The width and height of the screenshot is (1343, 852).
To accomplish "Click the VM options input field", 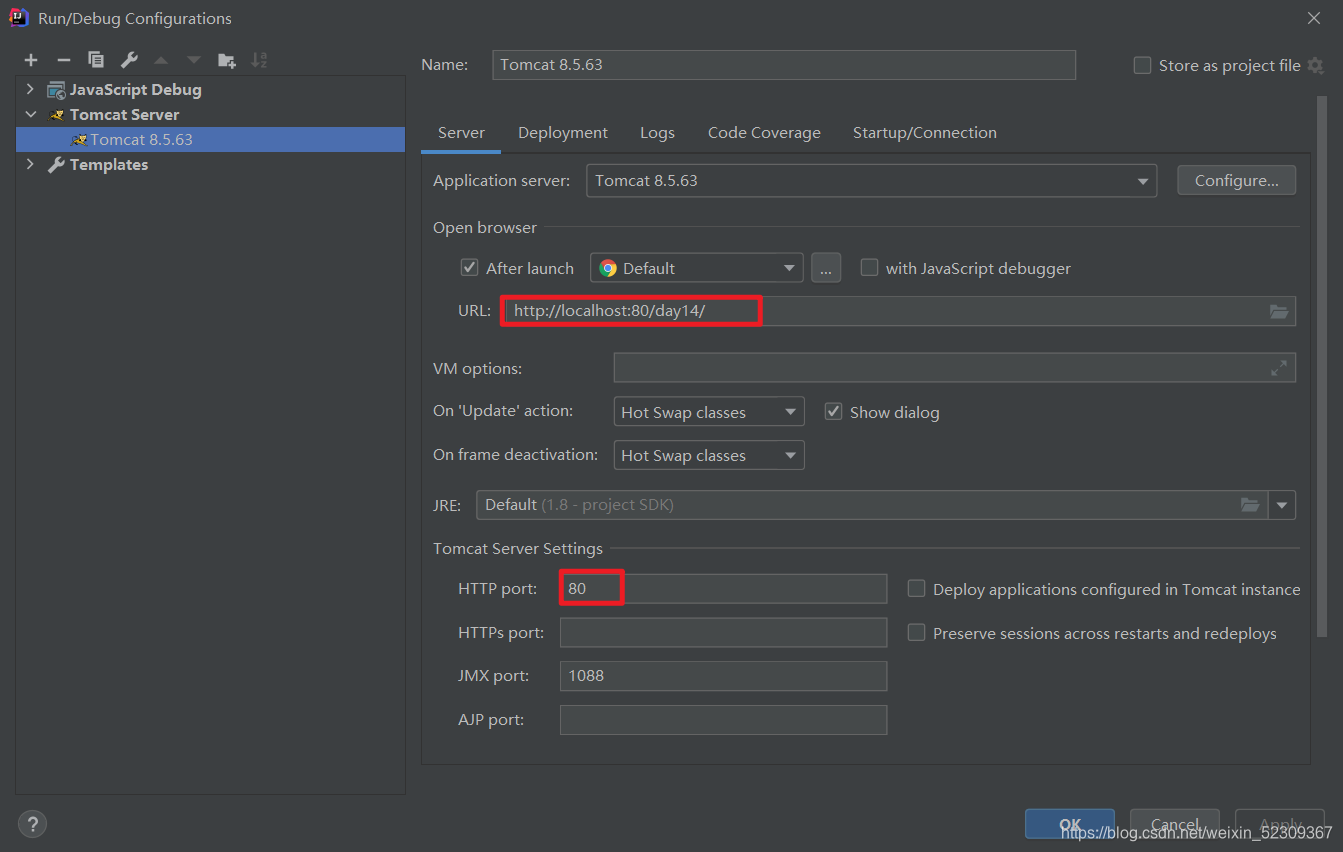I will pos(955,368).
